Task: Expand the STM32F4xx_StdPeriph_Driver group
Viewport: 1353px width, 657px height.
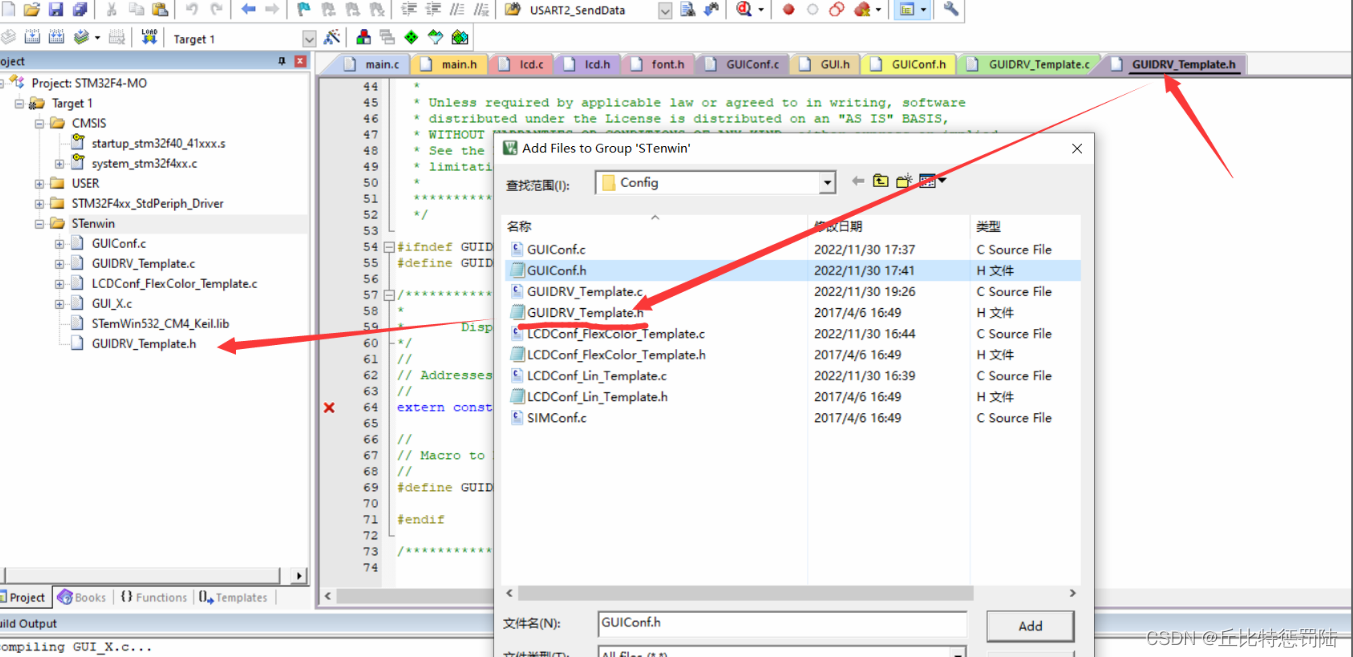Action: (40, 204)
